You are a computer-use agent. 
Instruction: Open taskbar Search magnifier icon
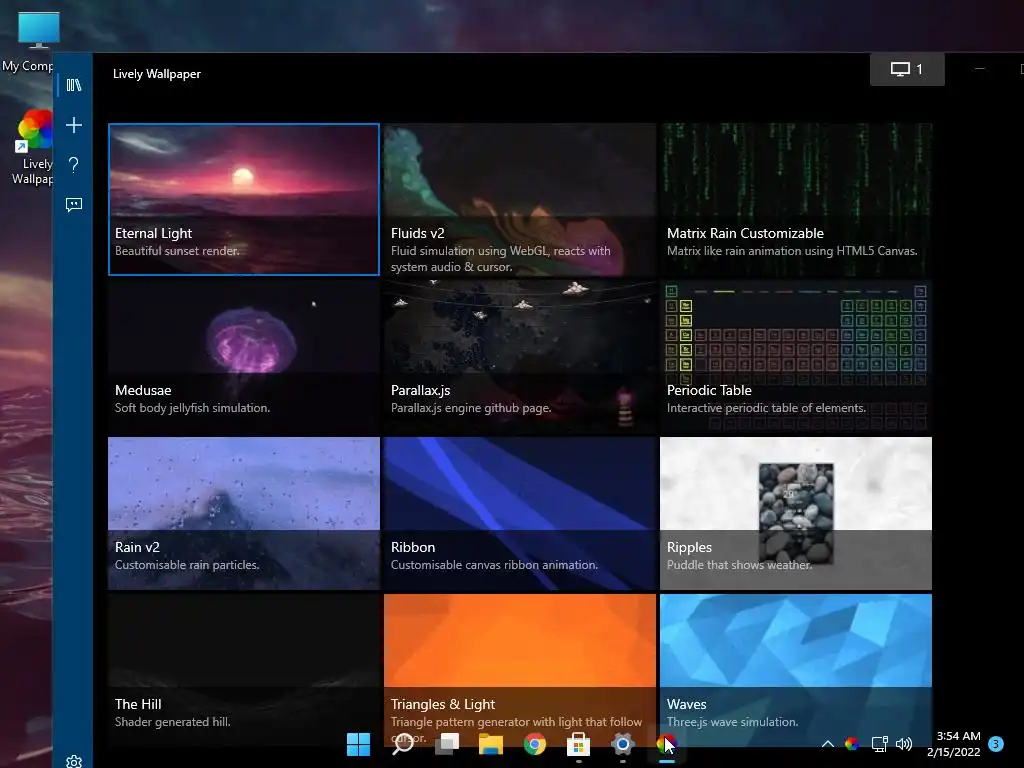(402, 744)
